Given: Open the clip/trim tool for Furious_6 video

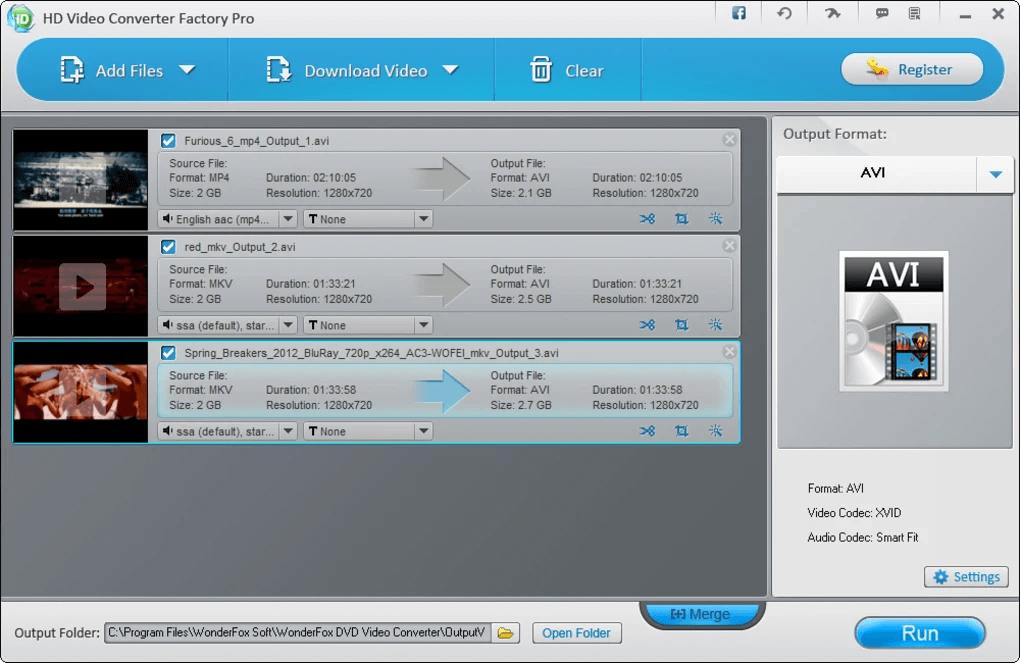Looking at the screenshot, I should [648, 218].
